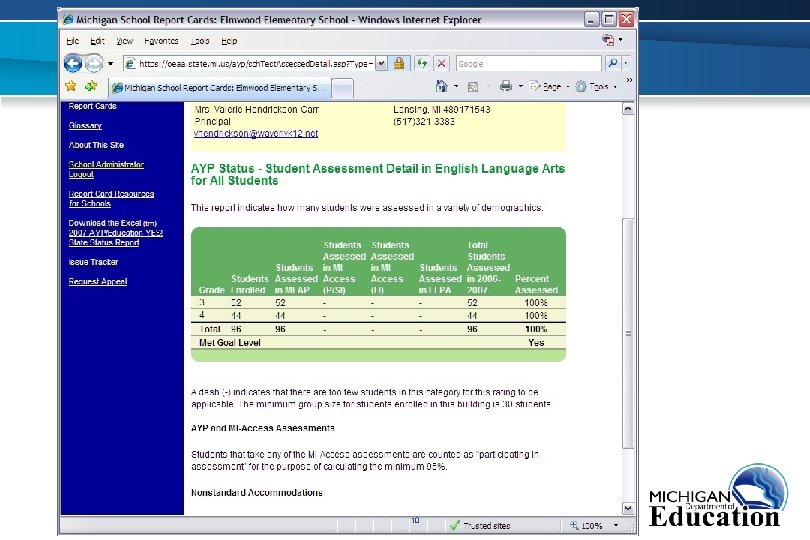Click the Trusted sites status indicator
Screen dimensions: 810x540
(x=480, y=526)
